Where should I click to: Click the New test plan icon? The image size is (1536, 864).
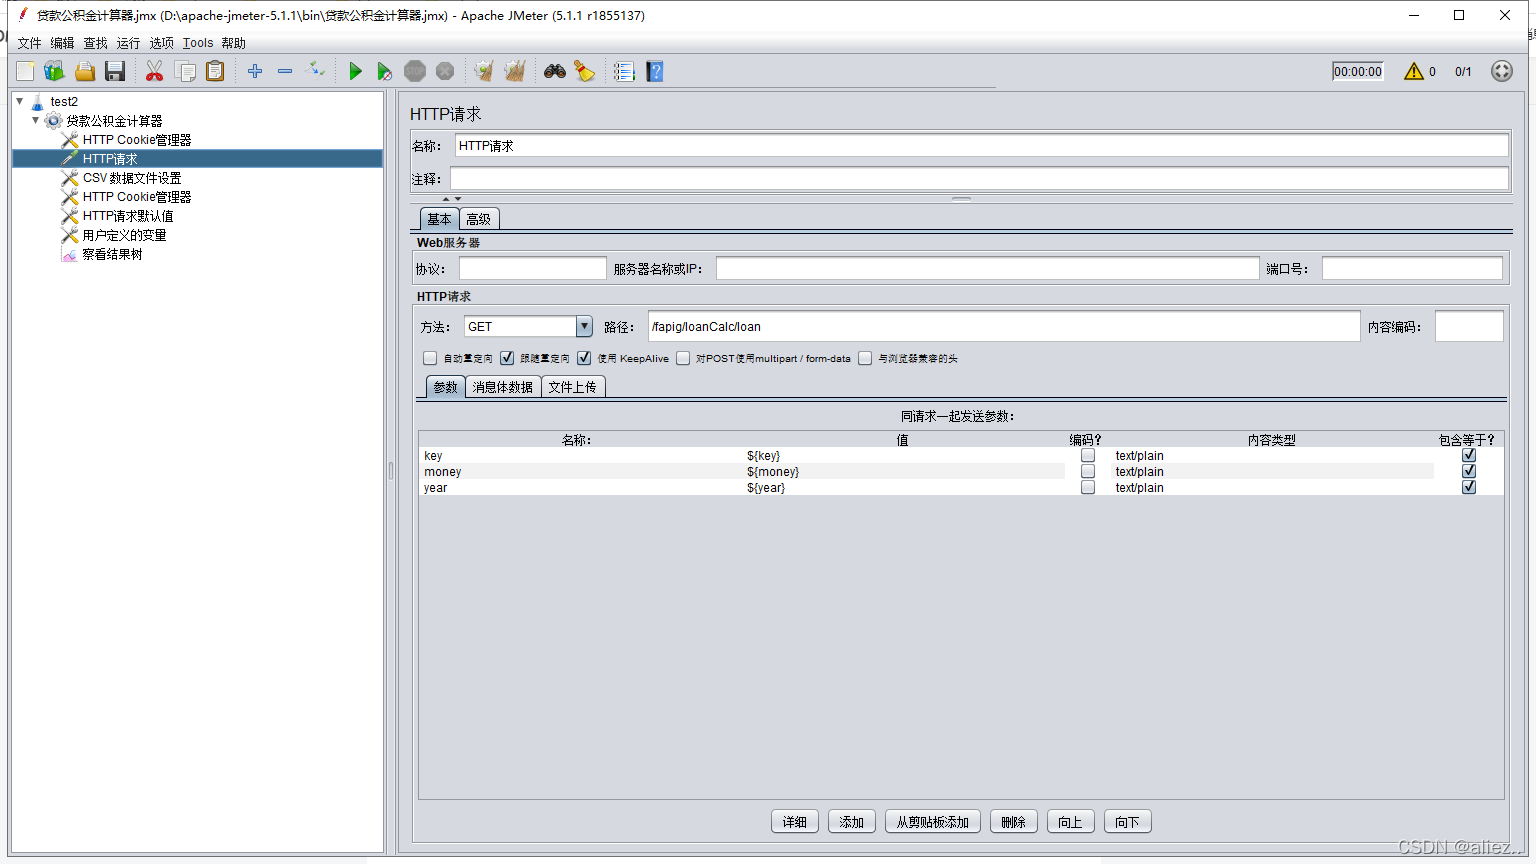coord(25,71)
